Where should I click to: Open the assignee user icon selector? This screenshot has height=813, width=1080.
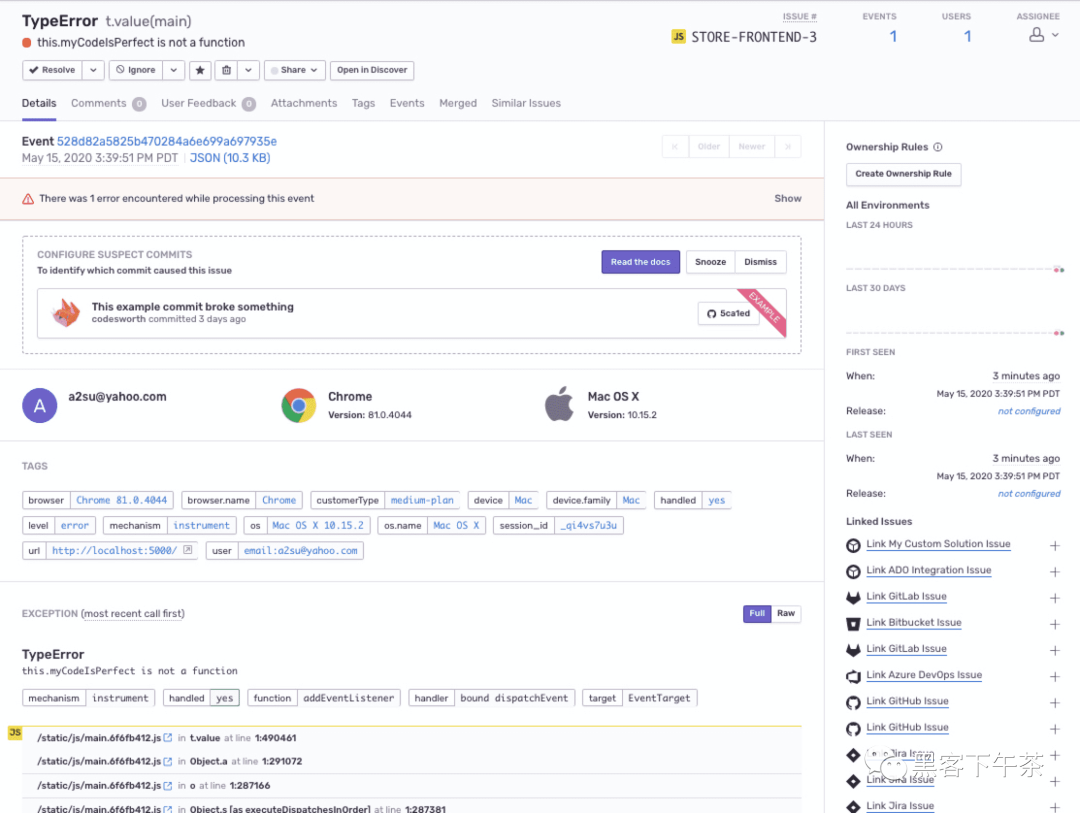pos(1043,35)
